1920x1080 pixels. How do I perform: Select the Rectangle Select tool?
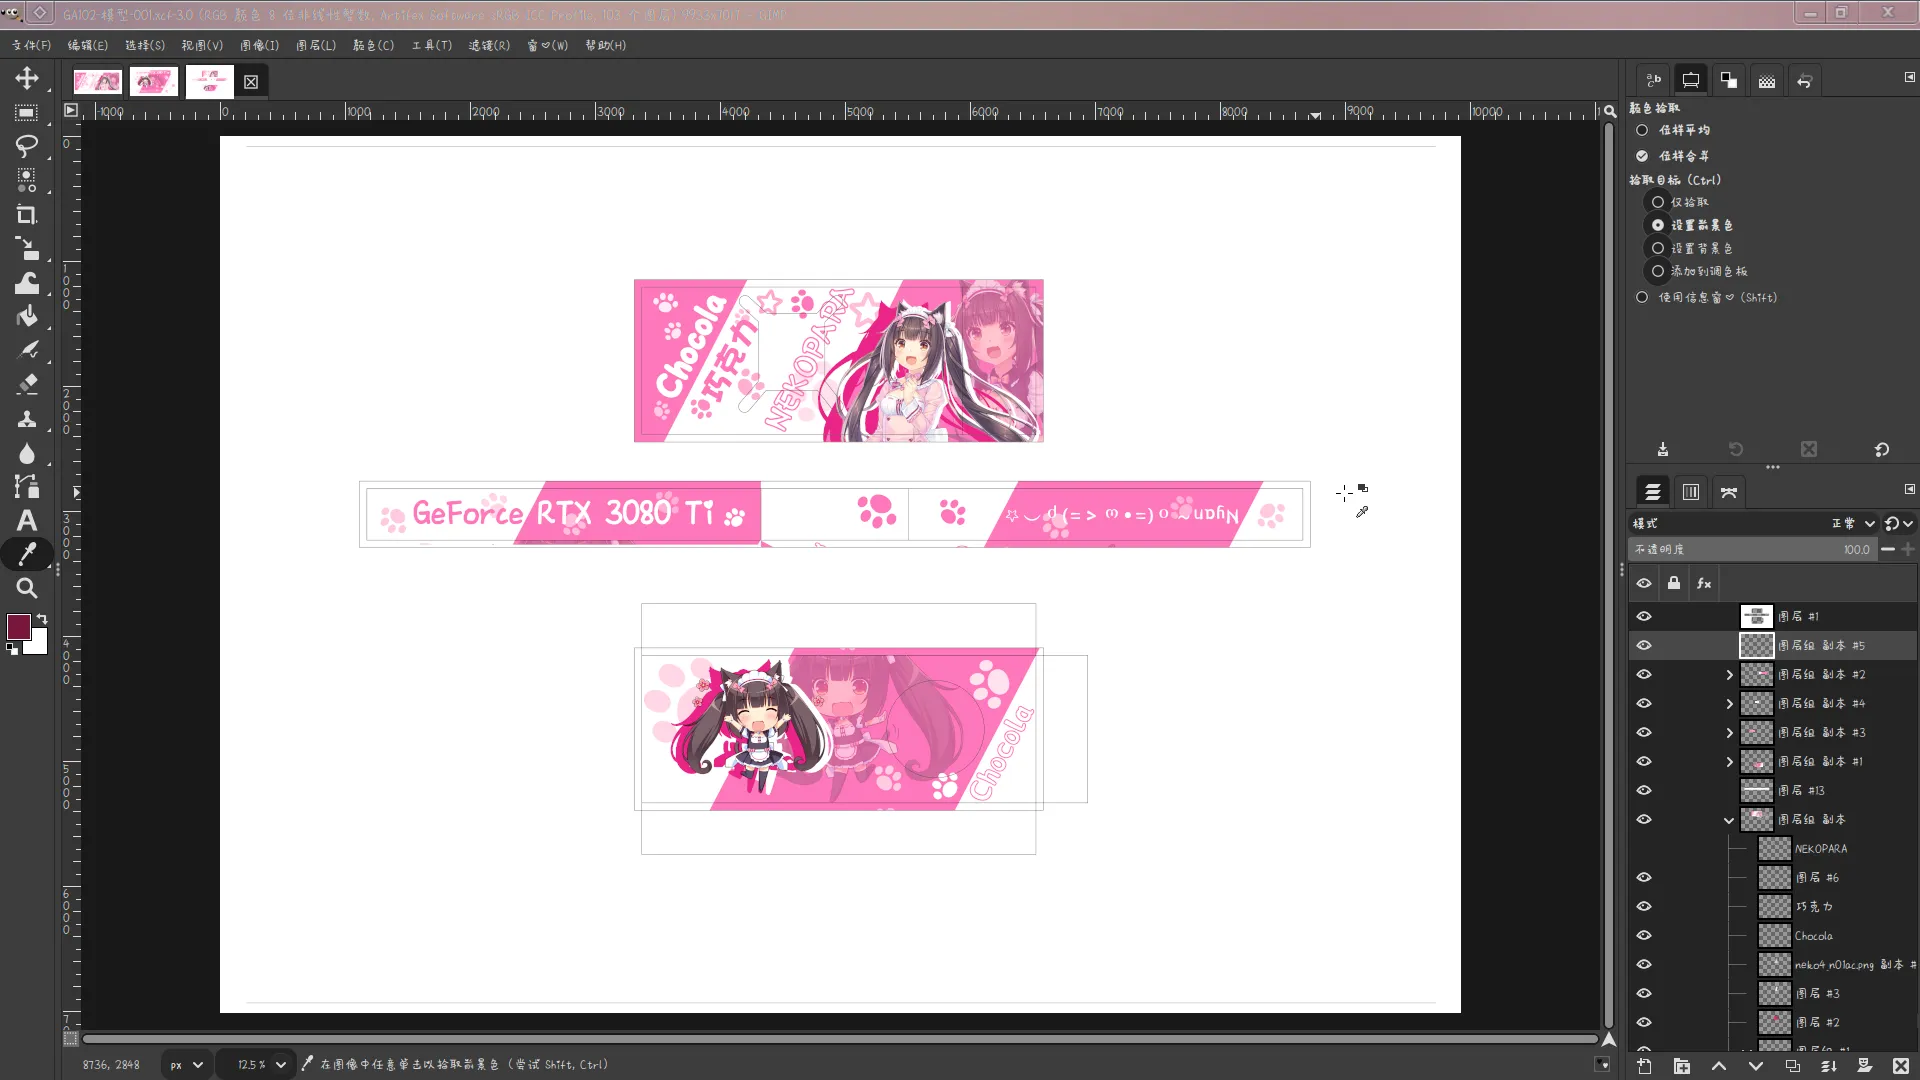pyautogui.click(x=27, y=113)
